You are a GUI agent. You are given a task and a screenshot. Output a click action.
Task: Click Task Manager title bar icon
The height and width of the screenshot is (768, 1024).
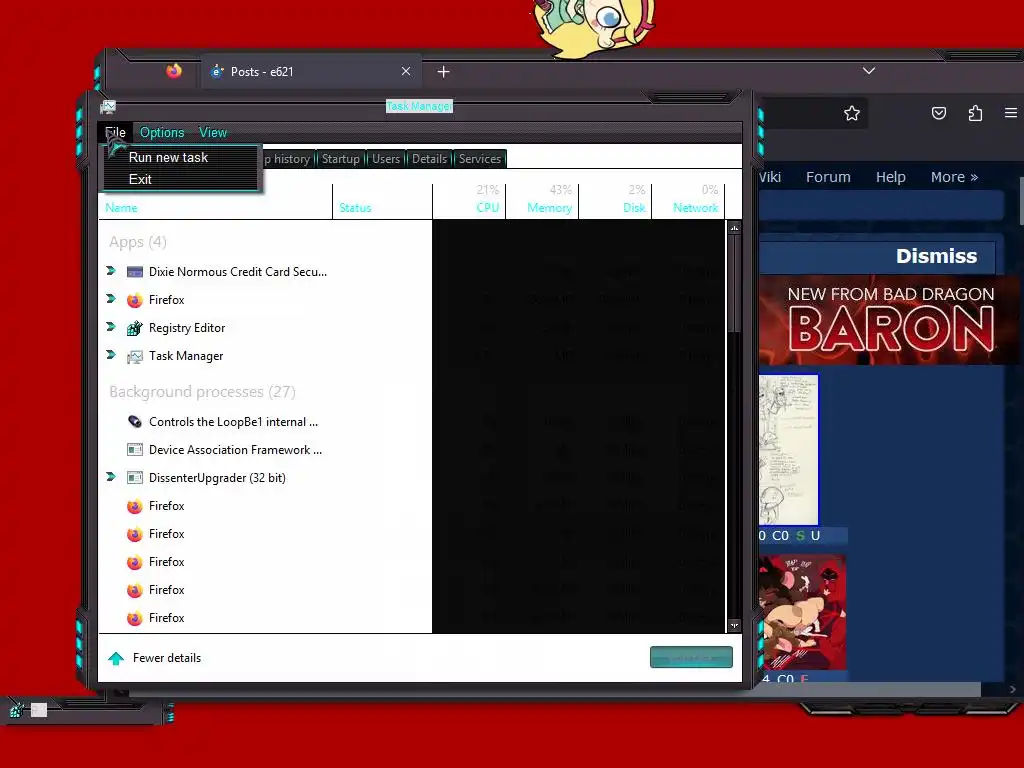click(108, 106)
